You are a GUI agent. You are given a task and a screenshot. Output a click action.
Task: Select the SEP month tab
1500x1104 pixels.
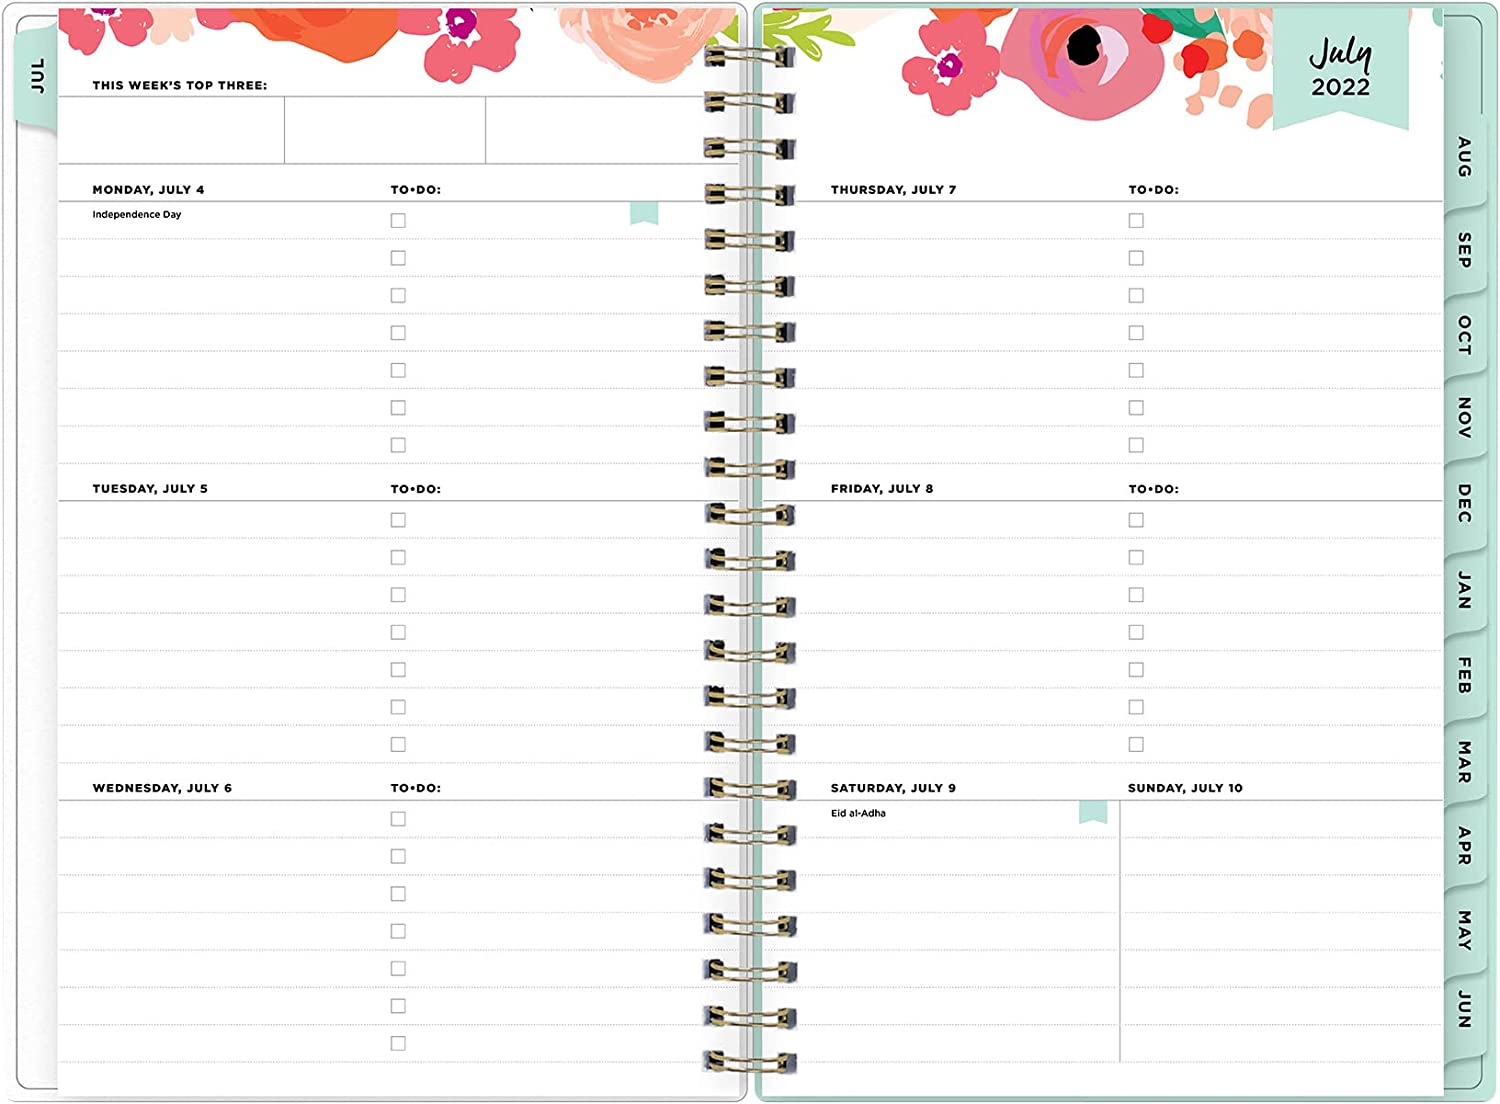pos(1463,250)
